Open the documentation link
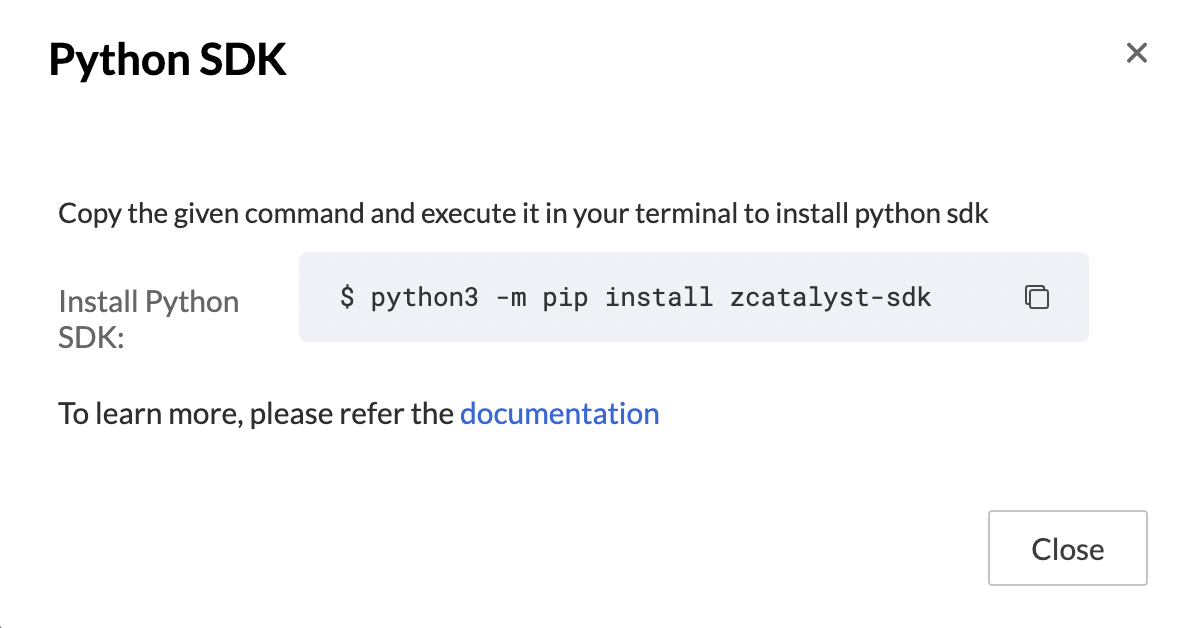The image size is (1184, 628). [560, 414]
